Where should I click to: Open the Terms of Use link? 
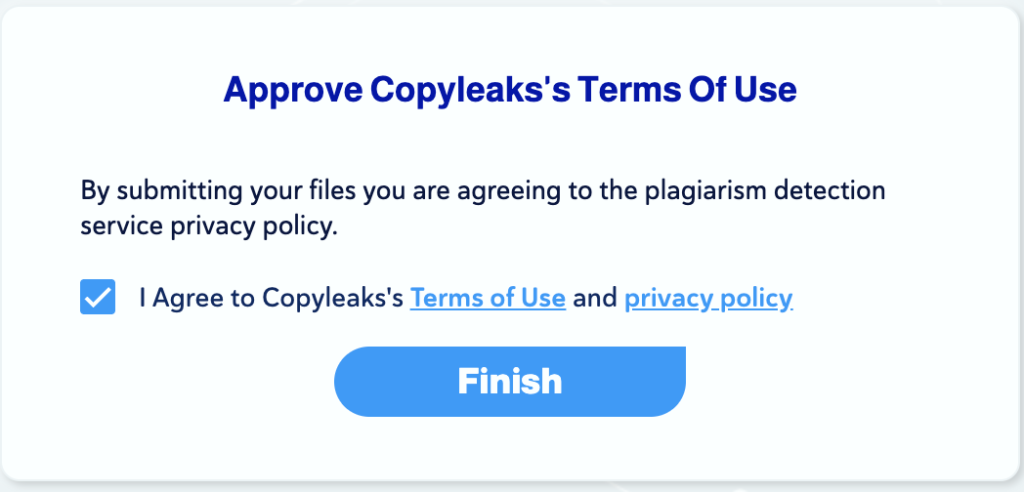[488, 298]
